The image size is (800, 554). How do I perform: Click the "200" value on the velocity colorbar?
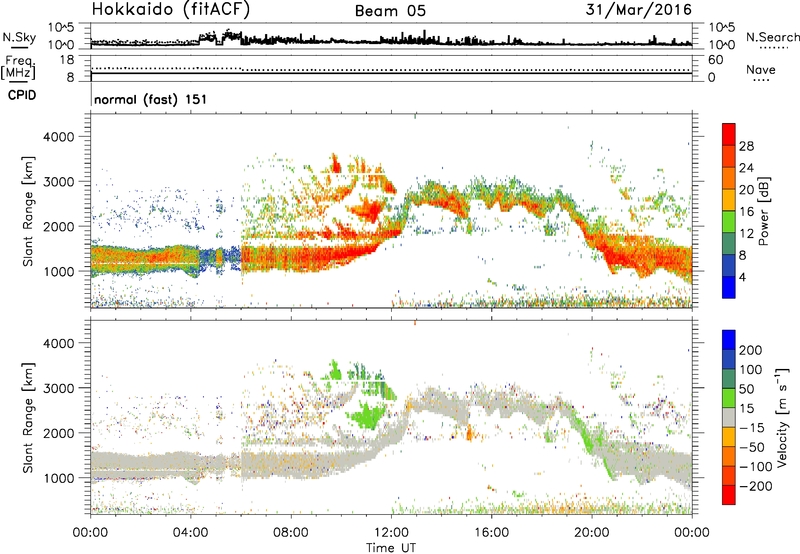click(751, 350)
